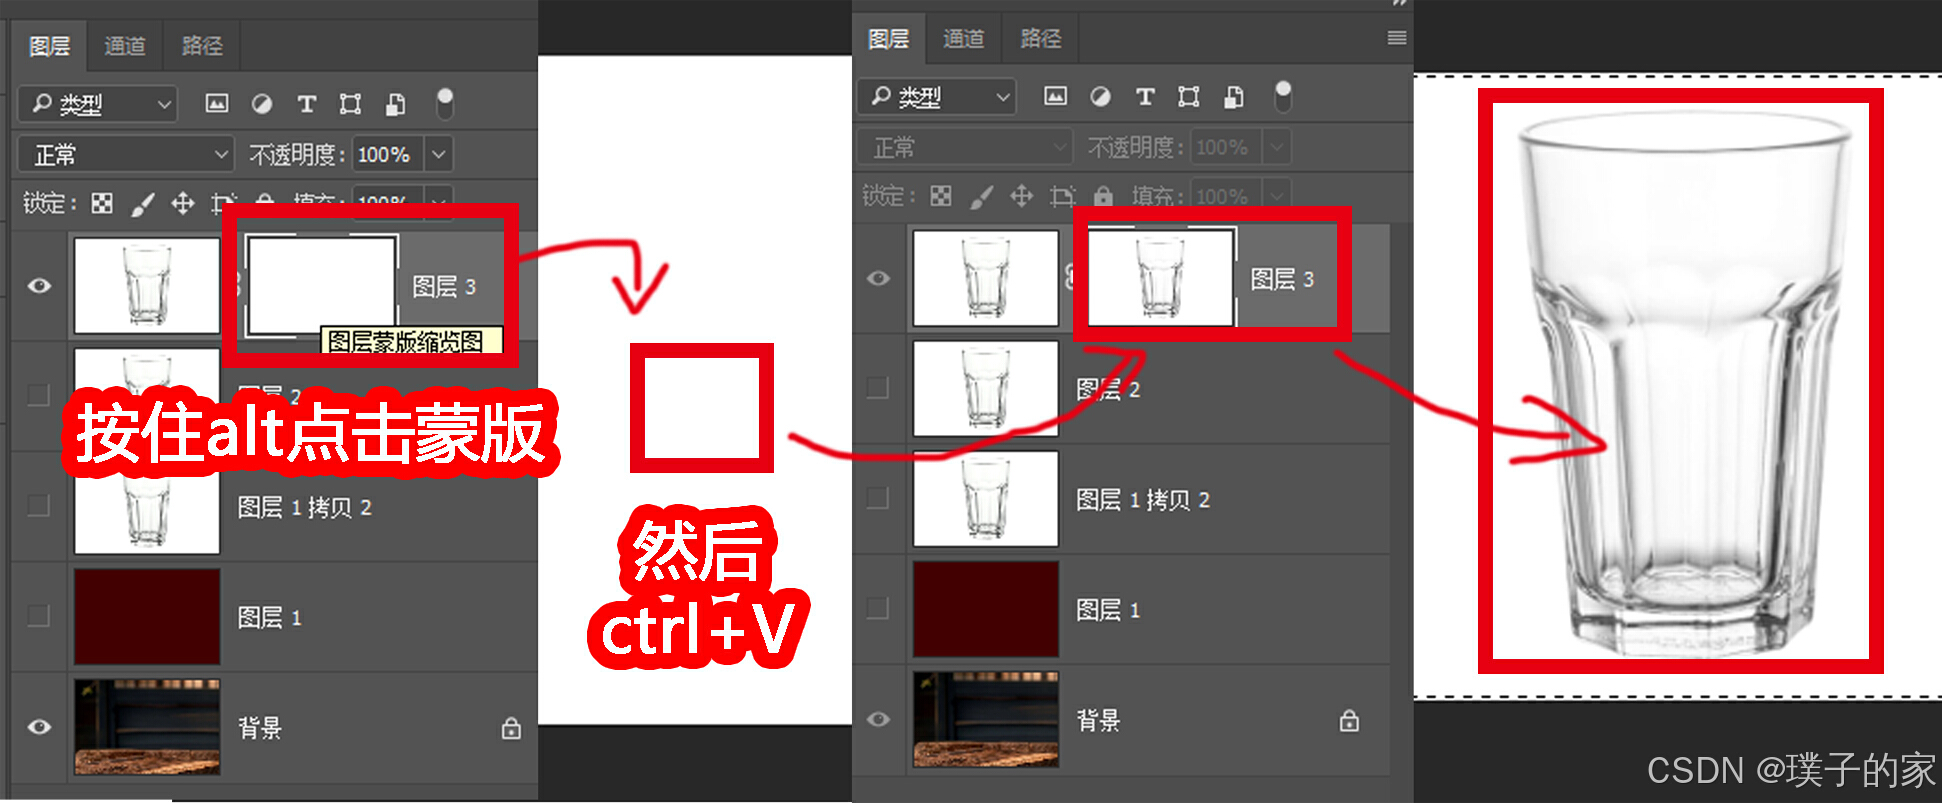This screenshot has width=1942, height=803.
Task: Select 图层 1 拷贝 2 thumbnail in right panel
Action: 986,498
